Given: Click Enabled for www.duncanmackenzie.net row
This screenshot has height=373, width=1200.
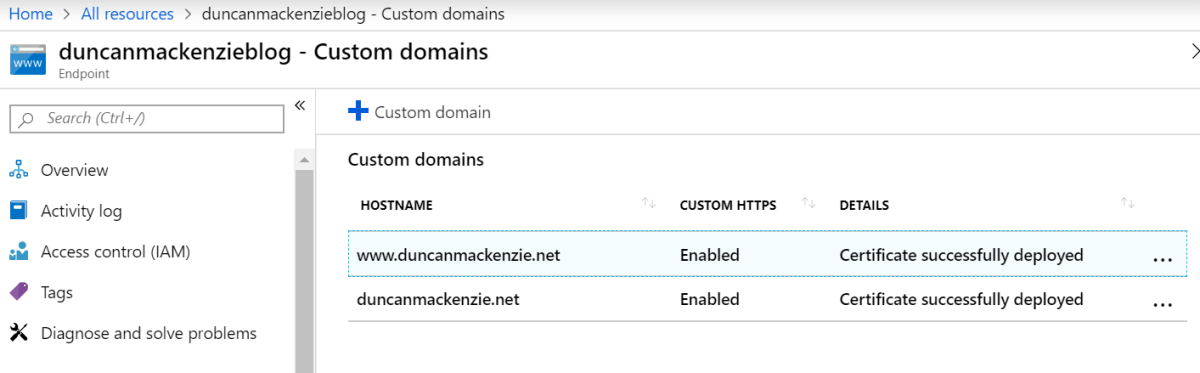Looking at the screenshot, I should (710, 255).
